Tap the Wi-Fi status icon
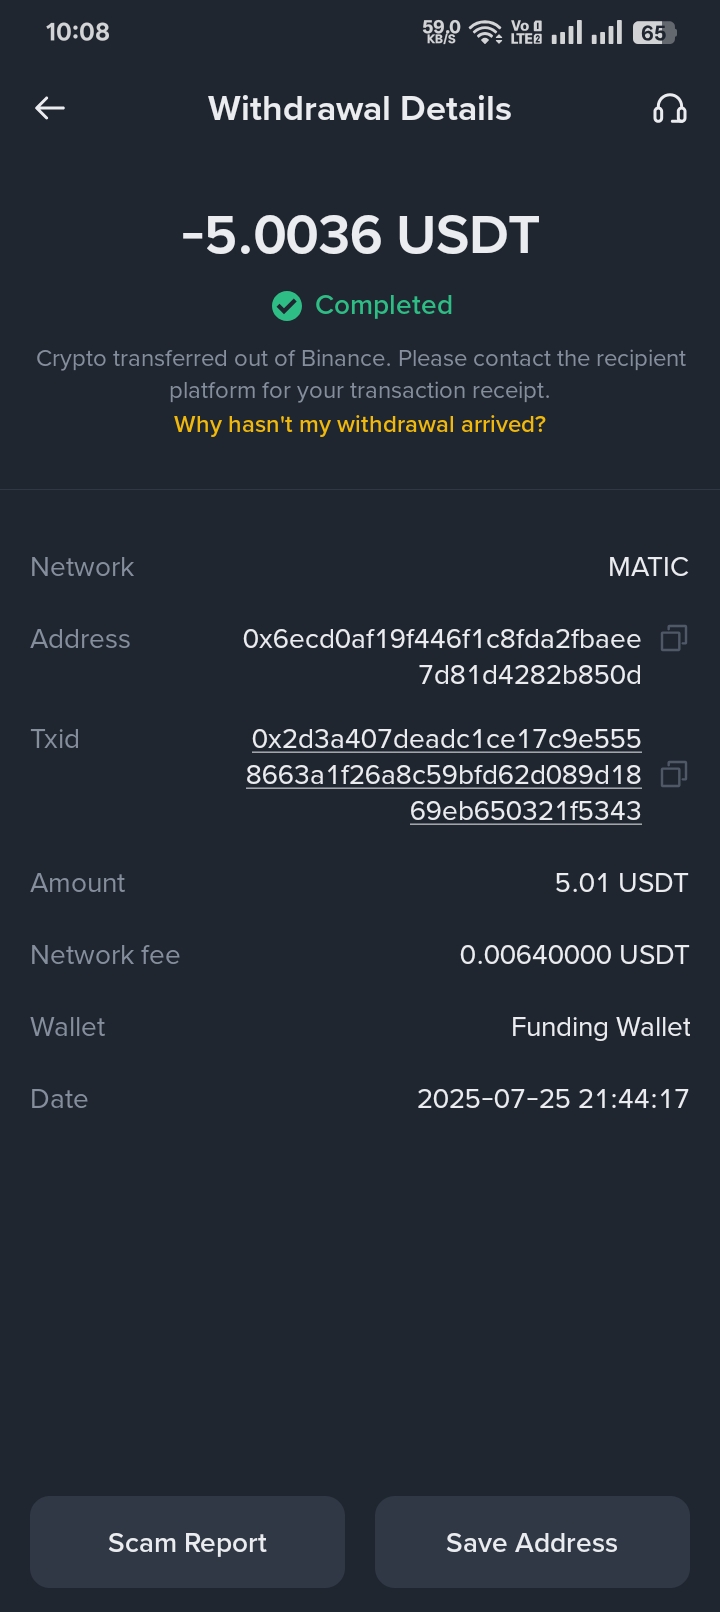 click(x=486, y=32)
